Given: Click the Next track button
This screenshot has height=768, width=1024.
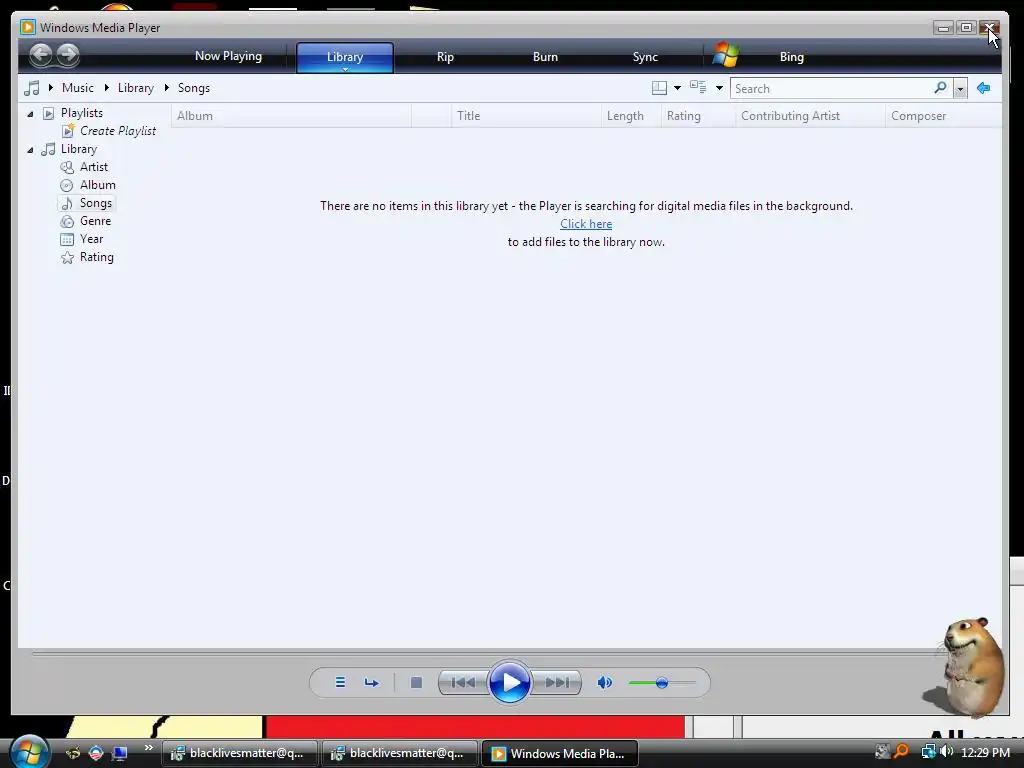Looking at the screenshot, I should (556, 682).
